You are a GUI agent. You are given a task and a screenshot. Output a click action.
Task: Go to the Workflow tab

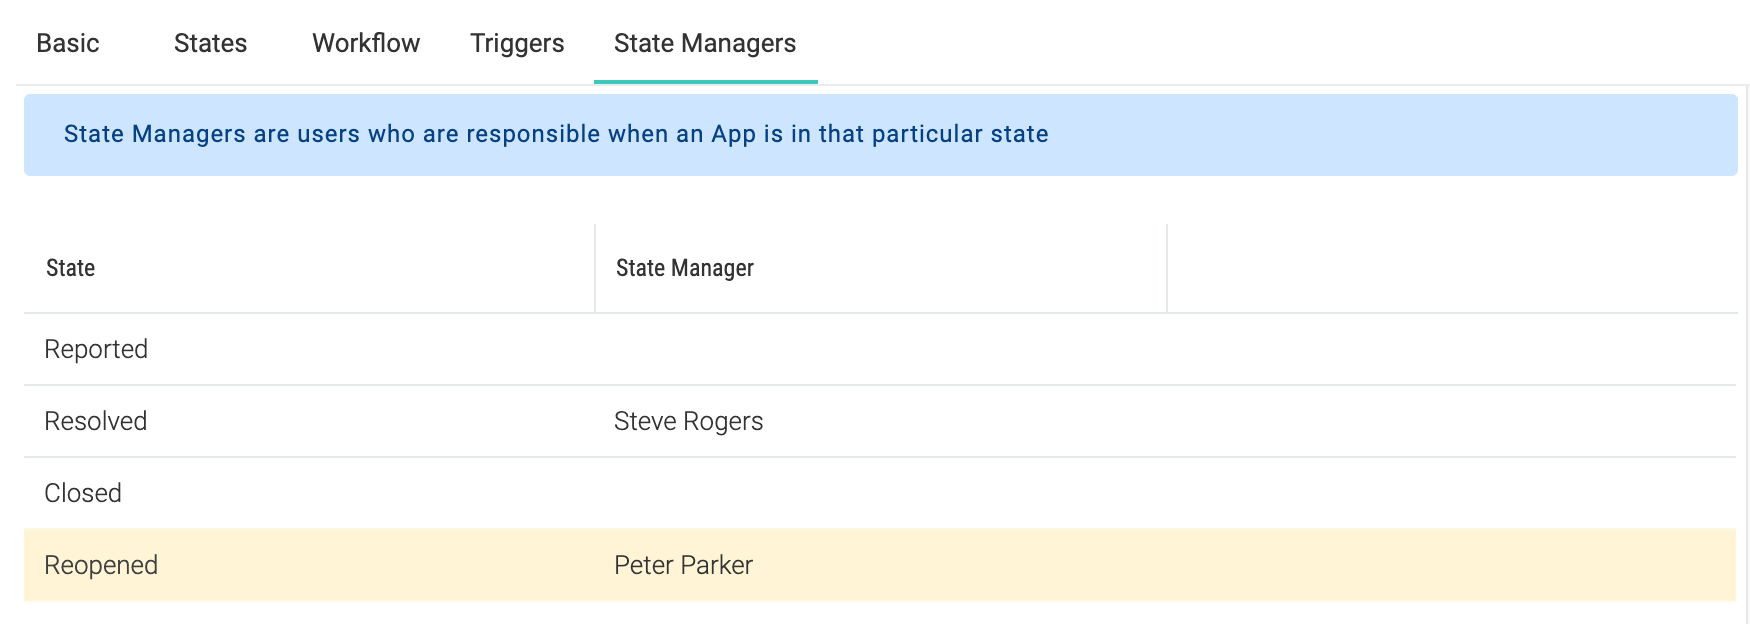pos(366,43)
